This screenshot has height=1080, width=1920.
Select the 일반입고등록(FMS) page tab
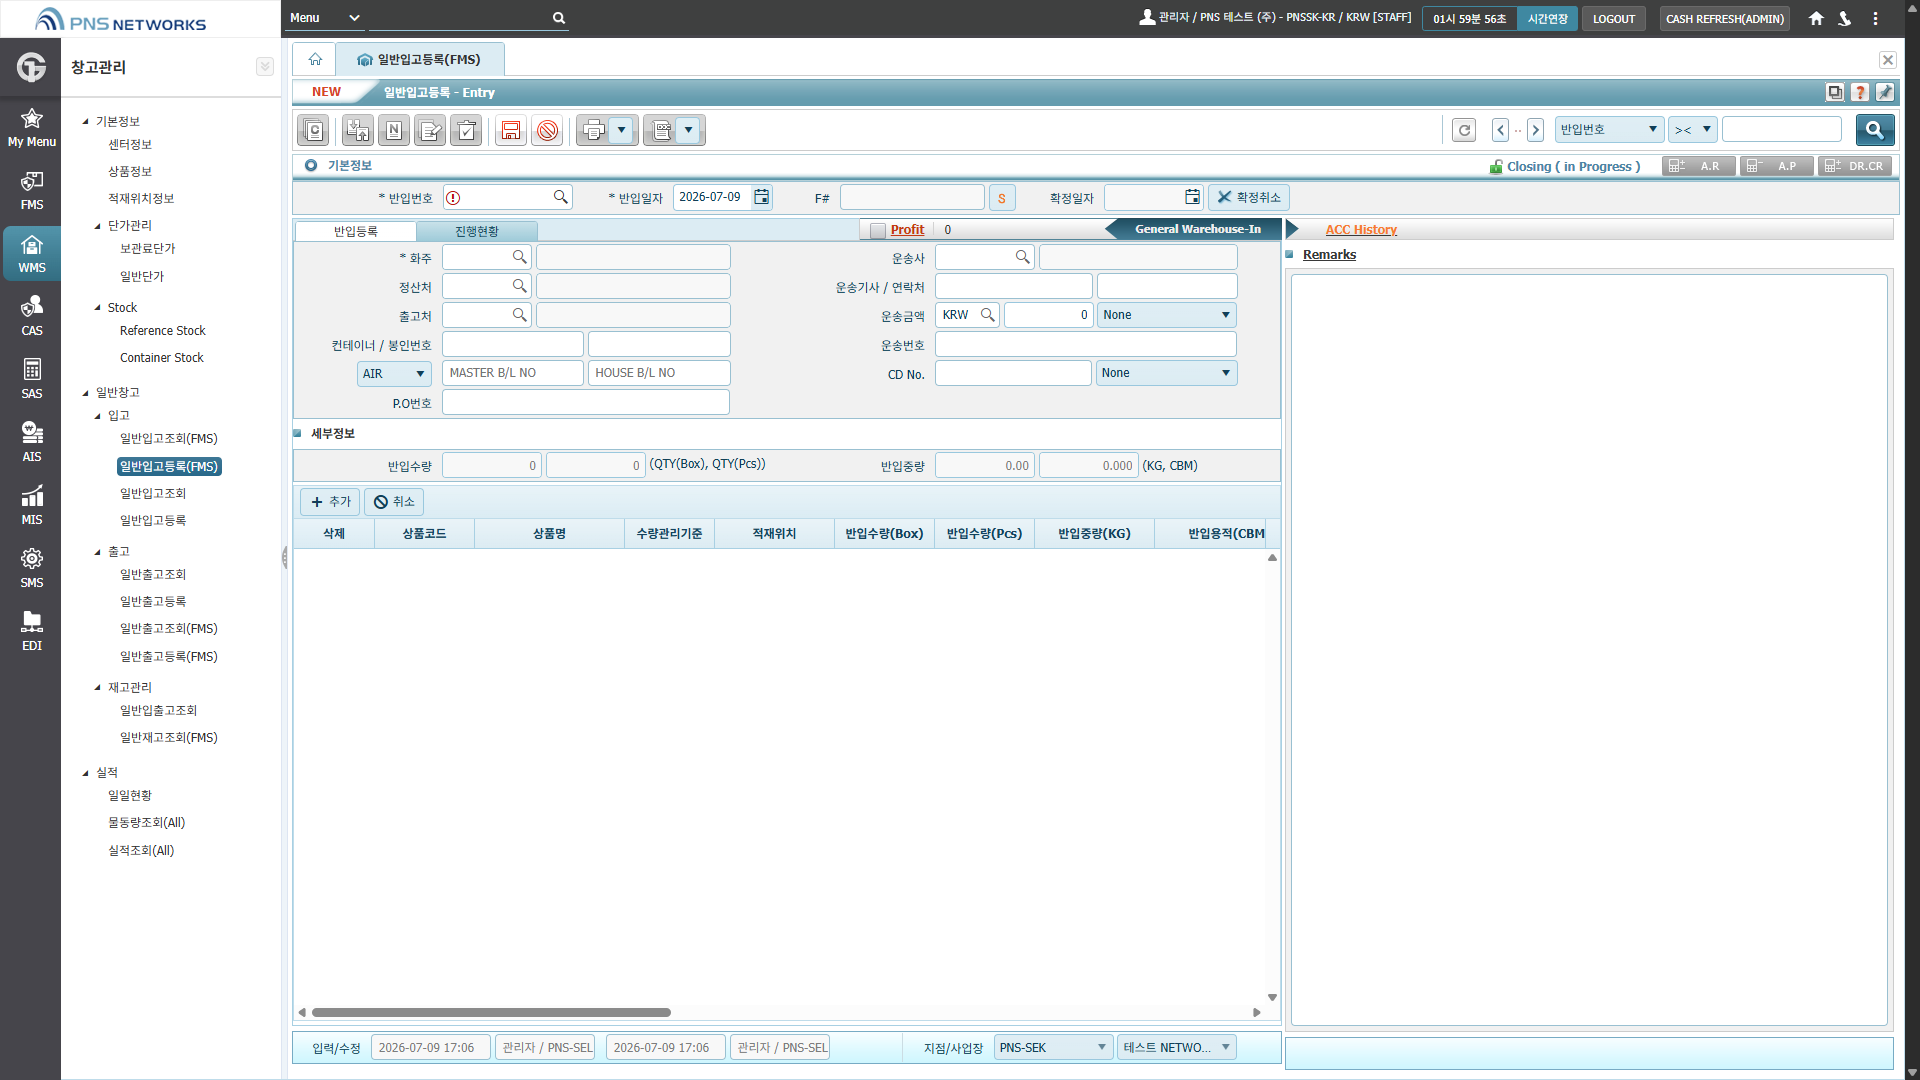click(420, 59)
